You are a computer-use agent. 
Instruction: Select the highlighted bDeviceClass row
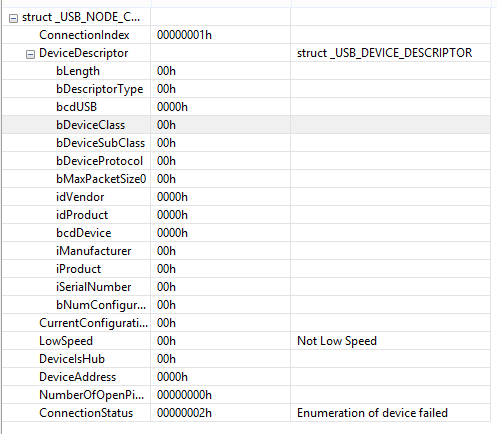coord(246,125)
